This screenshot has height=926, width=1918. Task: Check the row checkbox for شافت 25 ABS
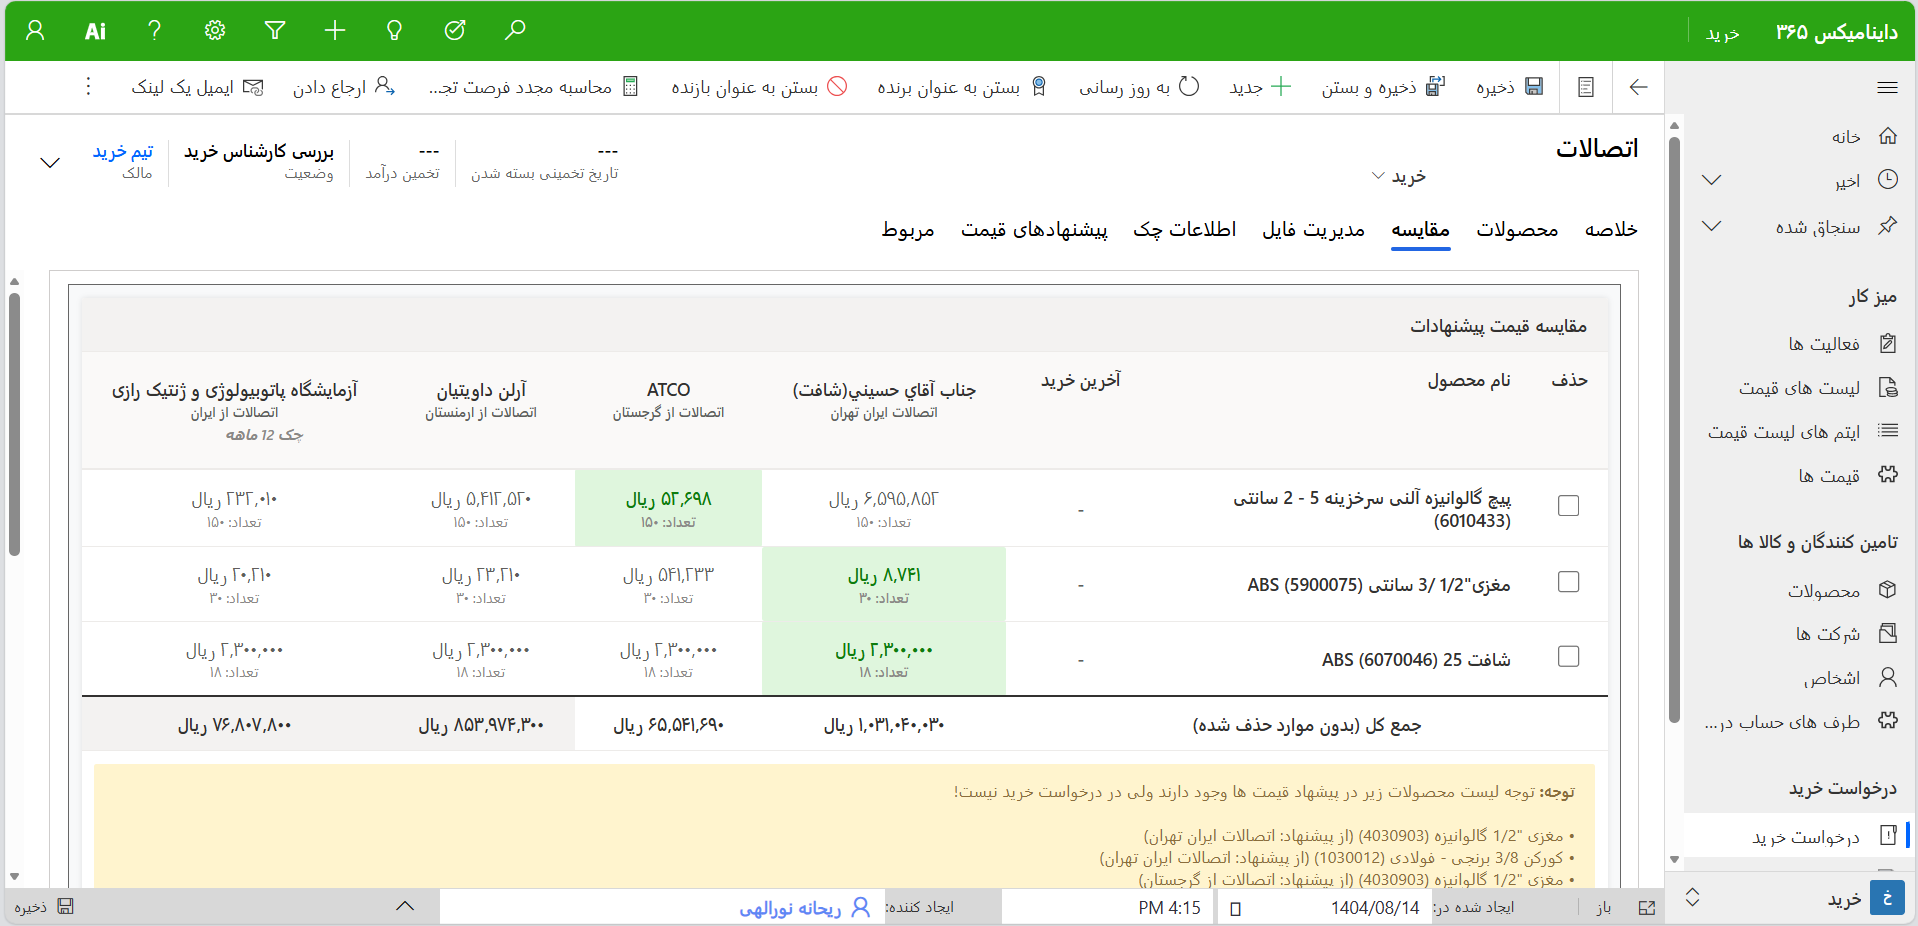1569,657
